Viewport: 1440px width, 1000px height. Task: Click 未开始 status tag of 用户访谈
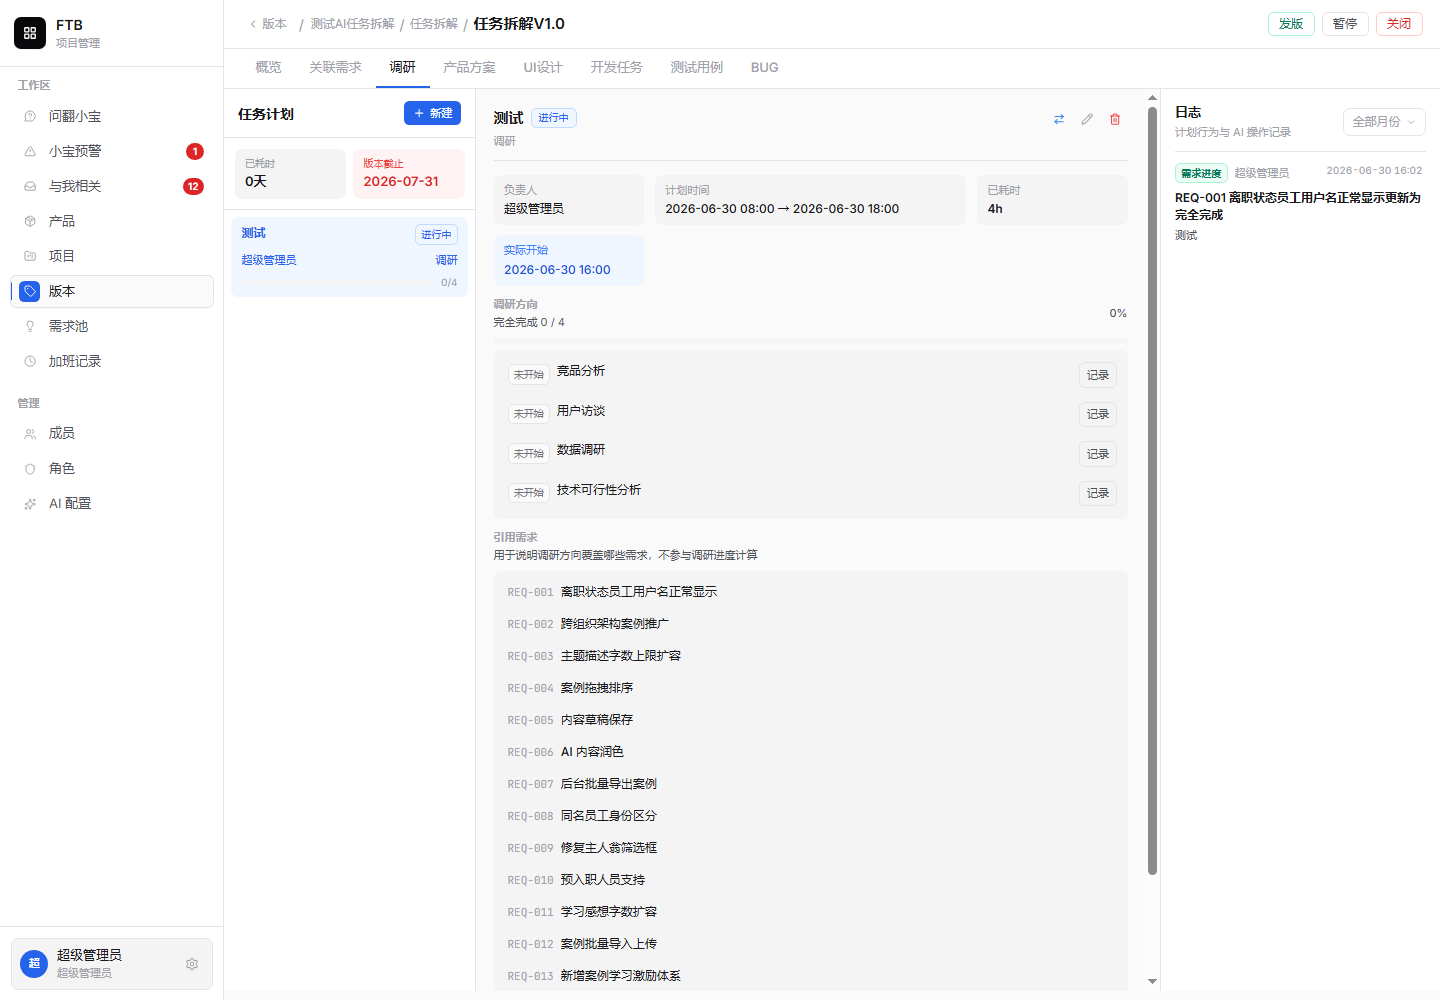[529, 414]
